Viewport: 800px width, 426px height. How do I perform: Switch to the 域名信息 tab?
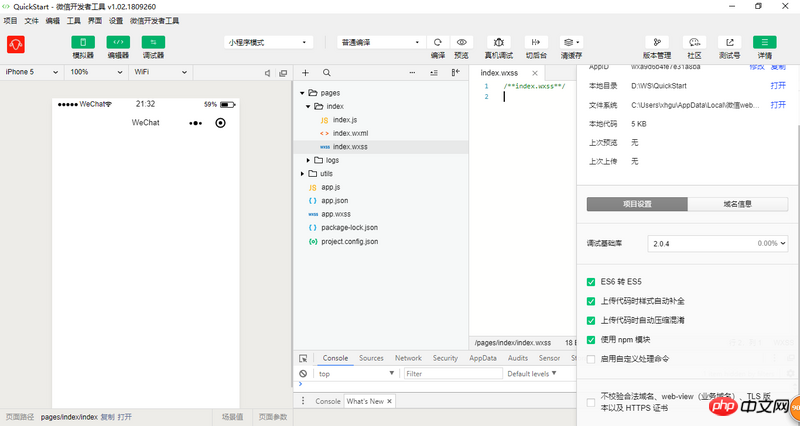click(x=738, y=204)
